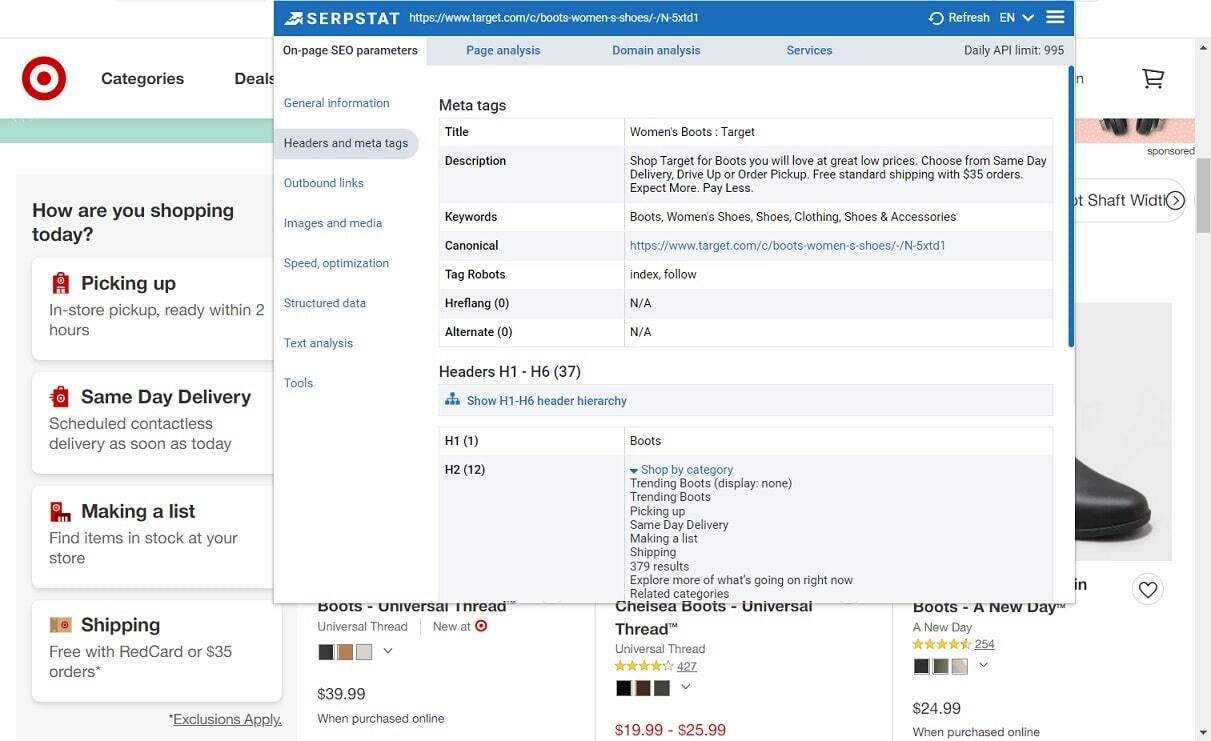Click the Serpstat logo
This screenshot has height=741, width=1211.
[x=342, y=18]
